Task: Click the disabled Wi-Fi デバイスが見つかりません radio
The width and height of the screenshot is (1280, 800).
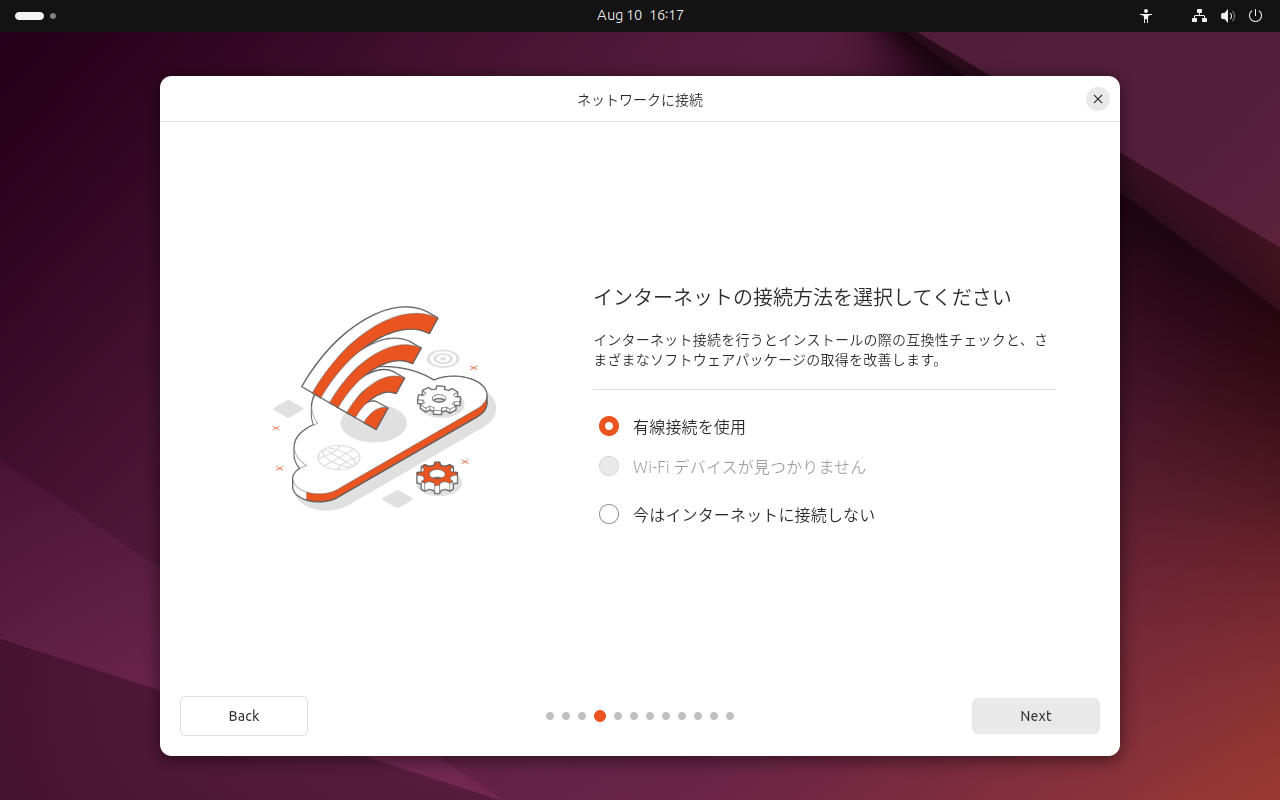Action: tap(609, 467)
